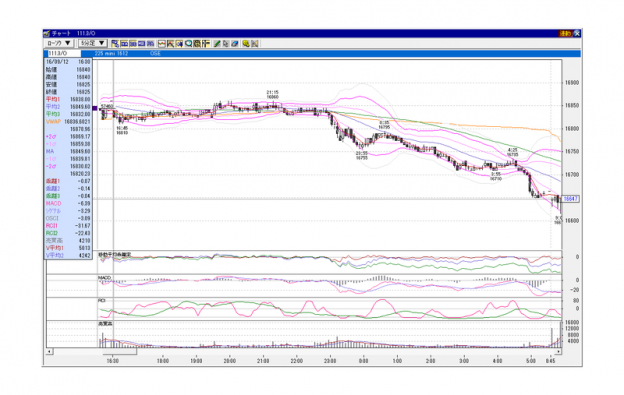624x395 pixels.
Task: Open the candlestick chart type dropdown
Action: point(58,43)
